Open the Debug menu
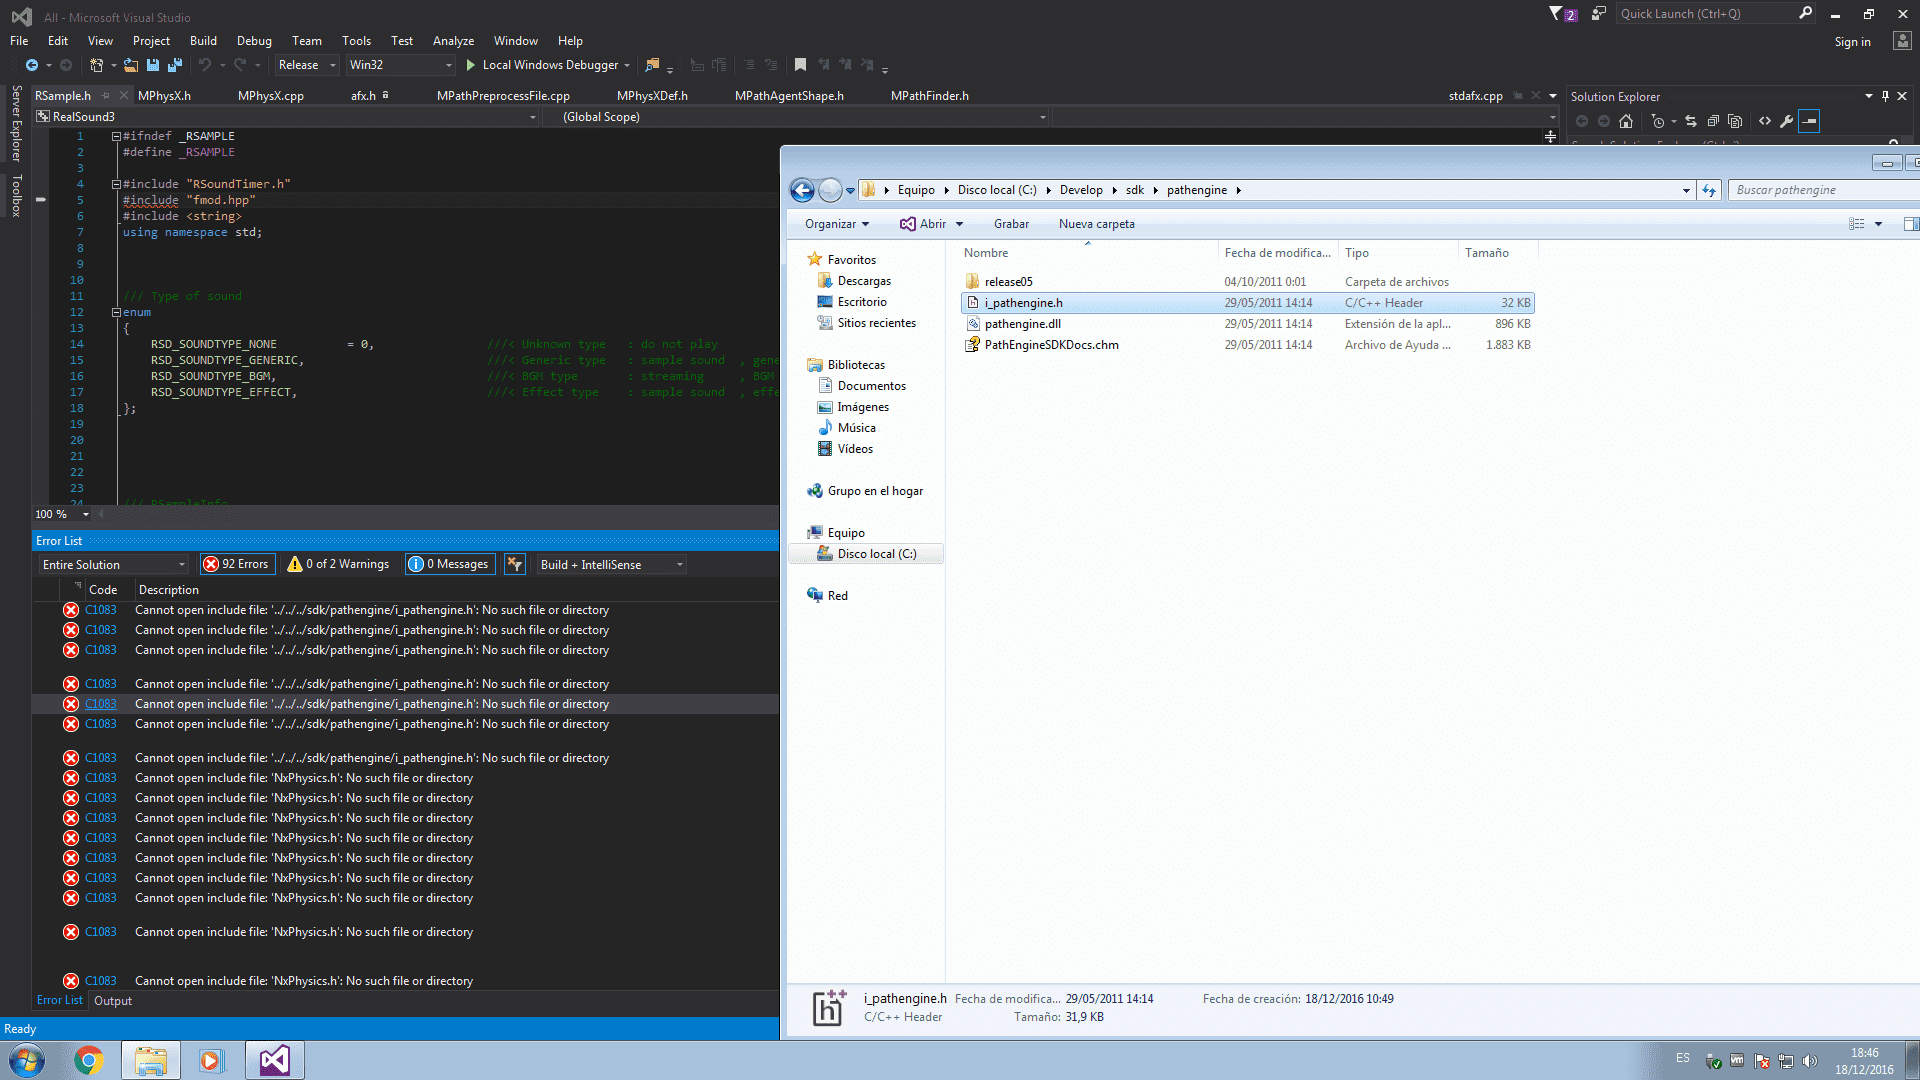Screen dimensions: 1920x1080 253,41
